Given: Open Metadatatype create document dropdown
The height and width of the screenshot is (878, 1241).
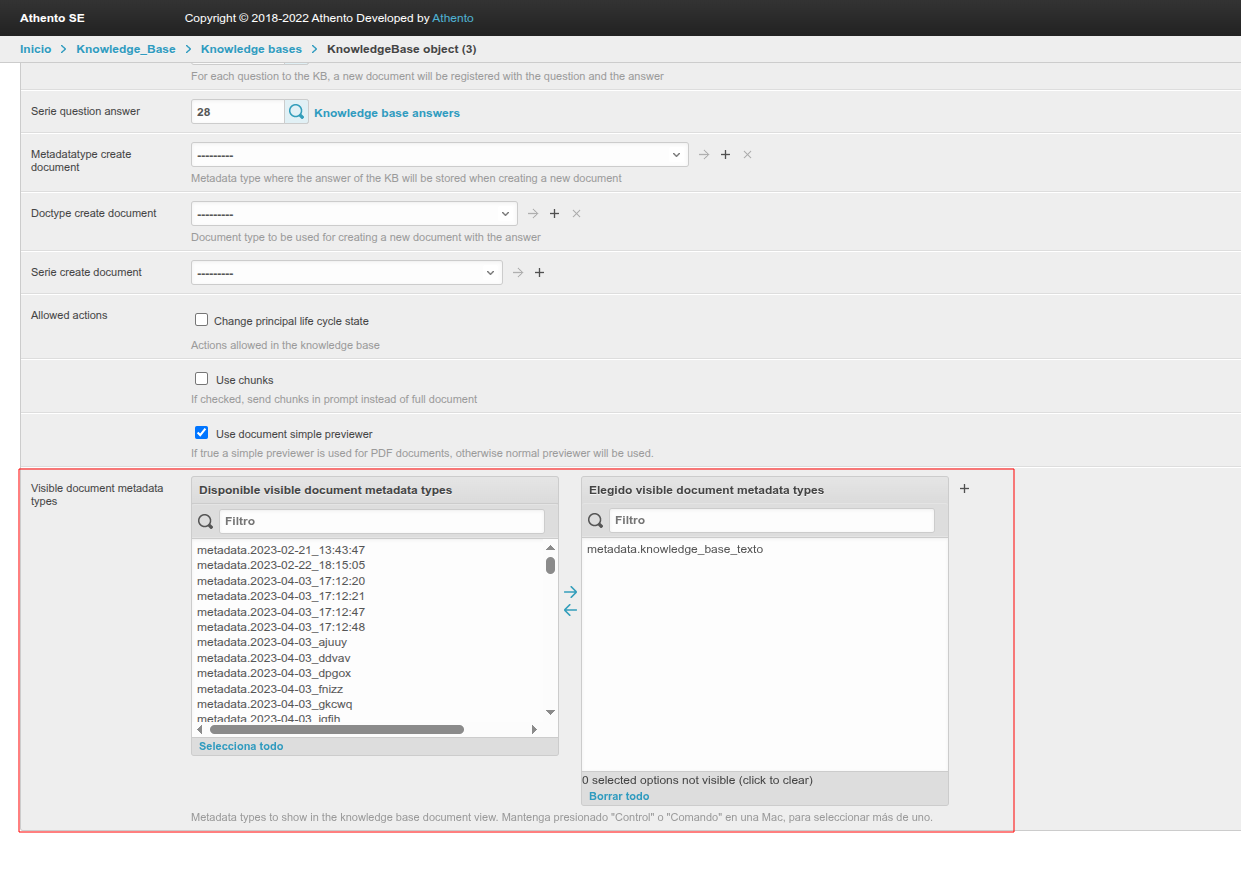Looking at the screenshot, I should click(x=439, y=155).
